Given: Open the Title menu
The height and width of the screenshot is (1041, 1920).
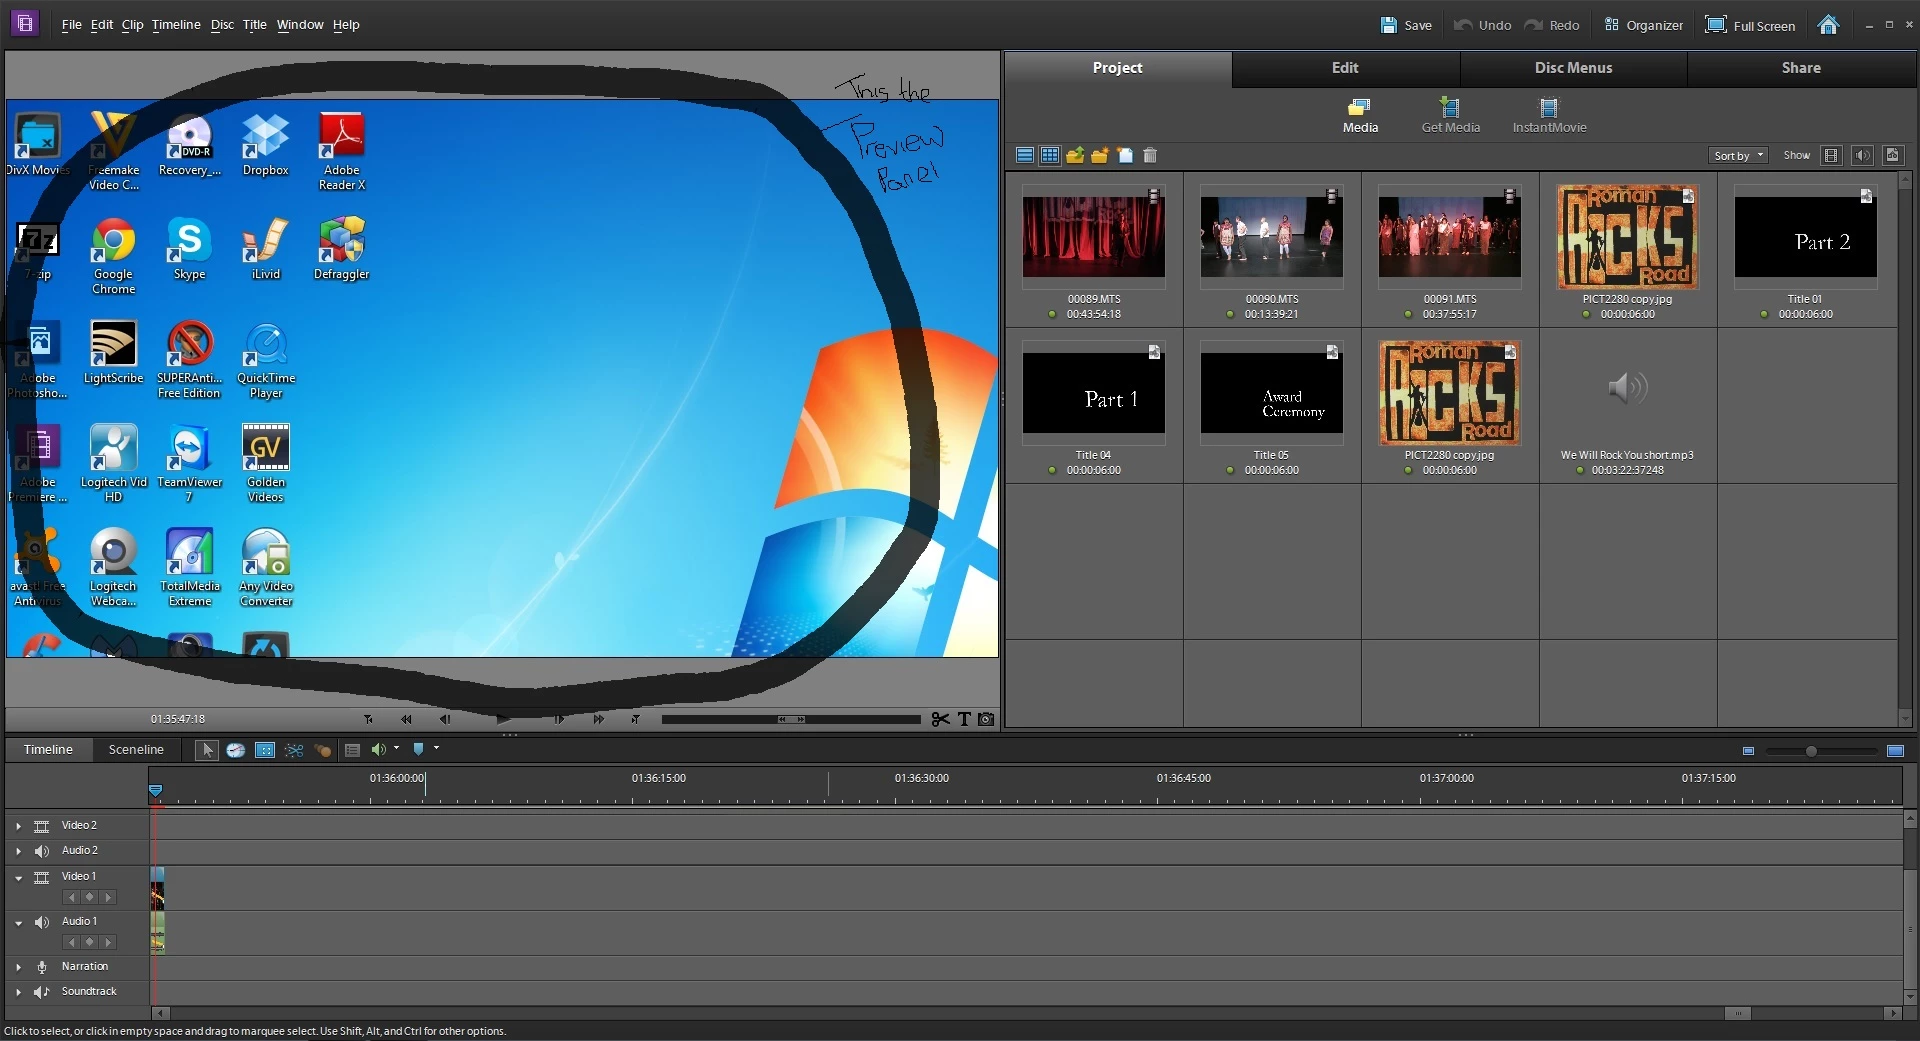Looking at the screenshot, I should pos(255,25).
